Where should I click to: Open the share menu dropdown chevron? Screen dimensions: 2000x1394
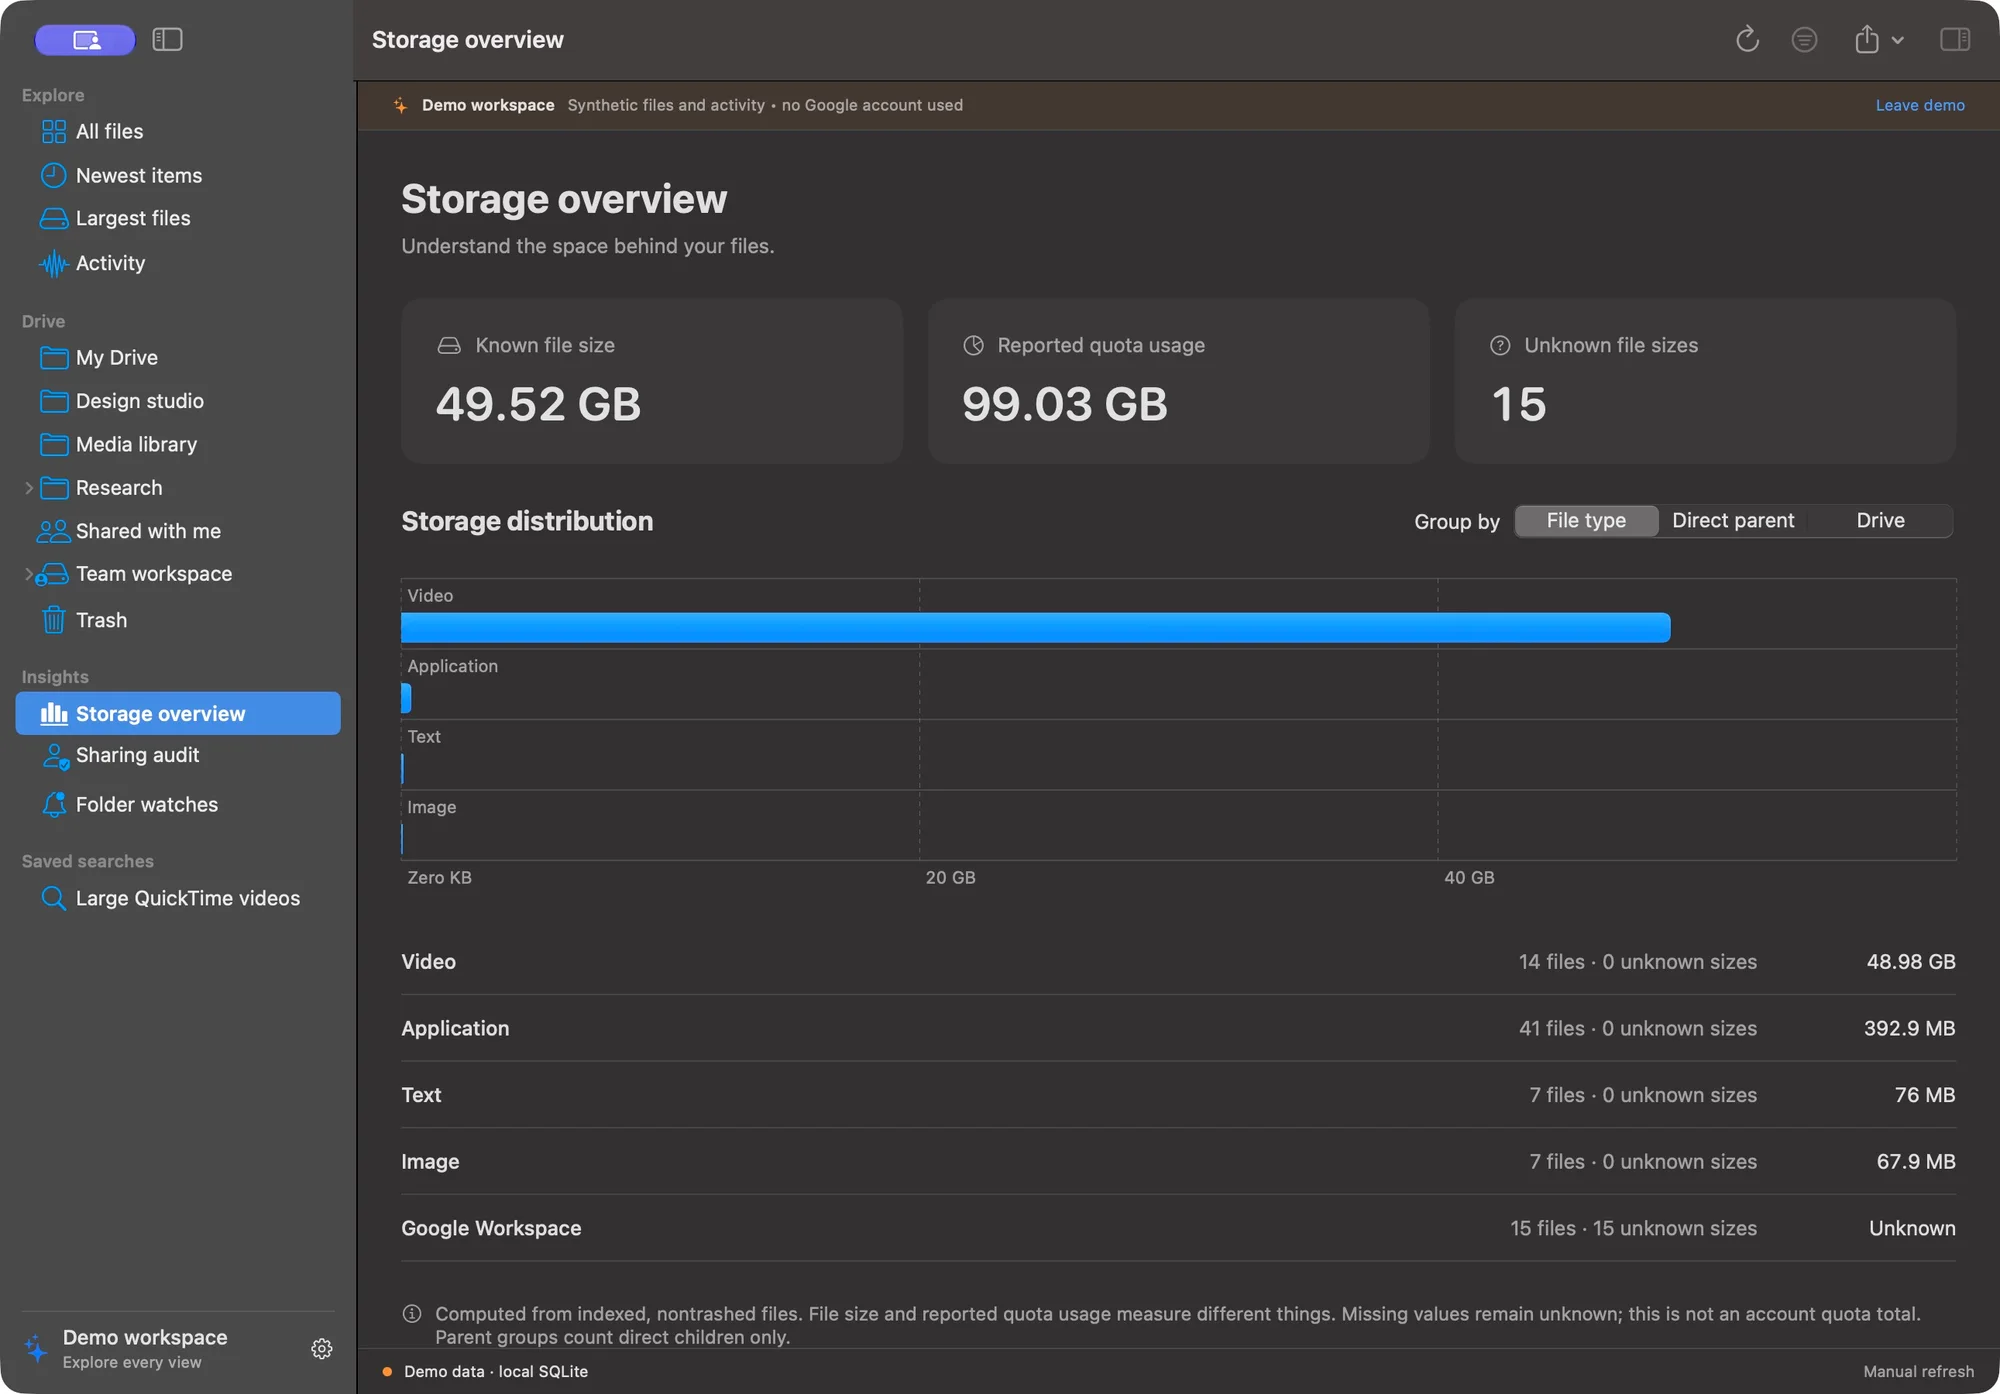pos(1898,41)
